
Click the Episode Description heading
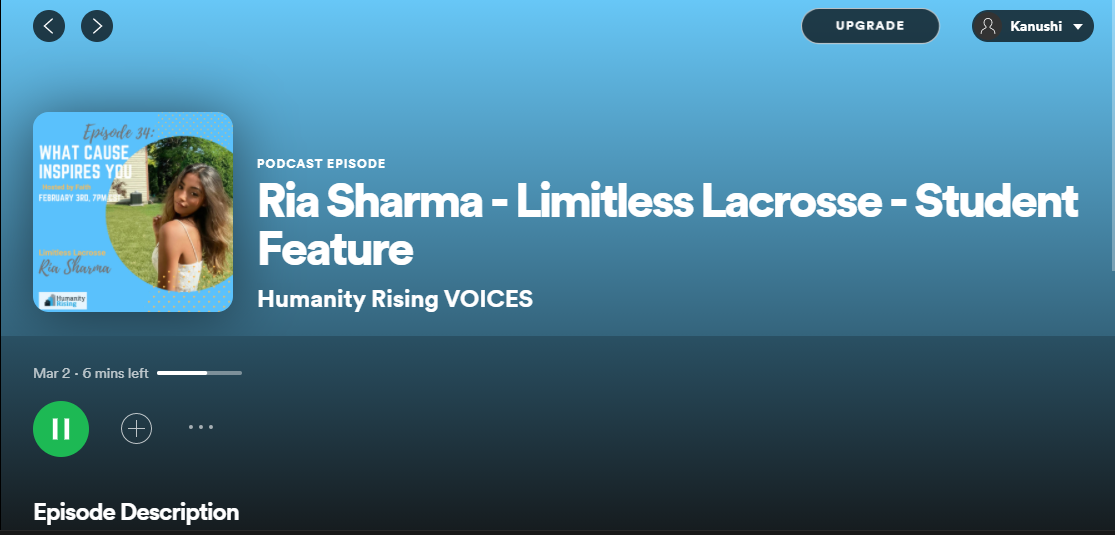pyautogui.click(x=136, y=513)
